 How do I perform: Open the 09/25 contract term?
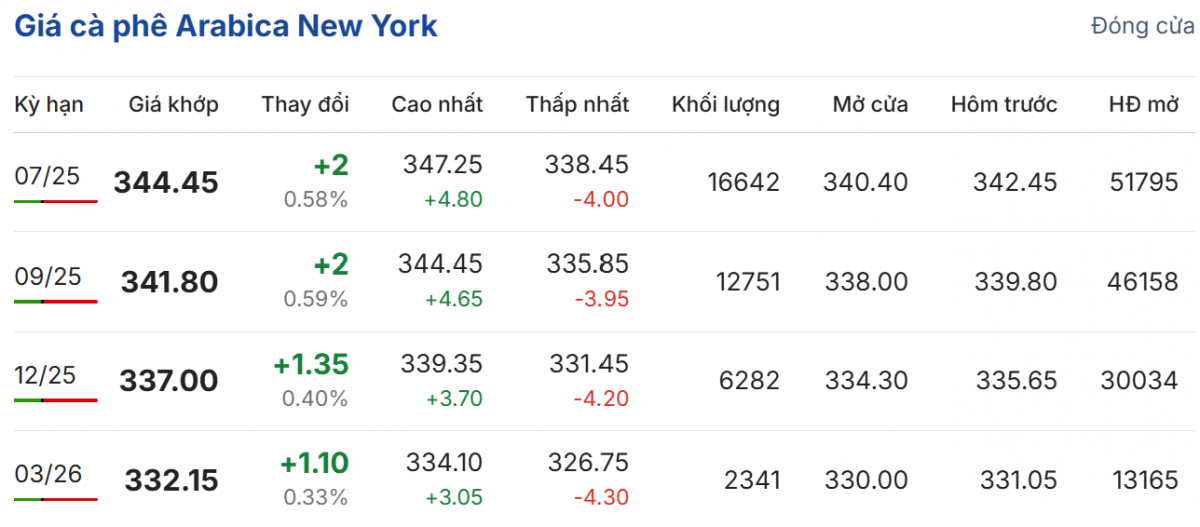pos(46,275)
